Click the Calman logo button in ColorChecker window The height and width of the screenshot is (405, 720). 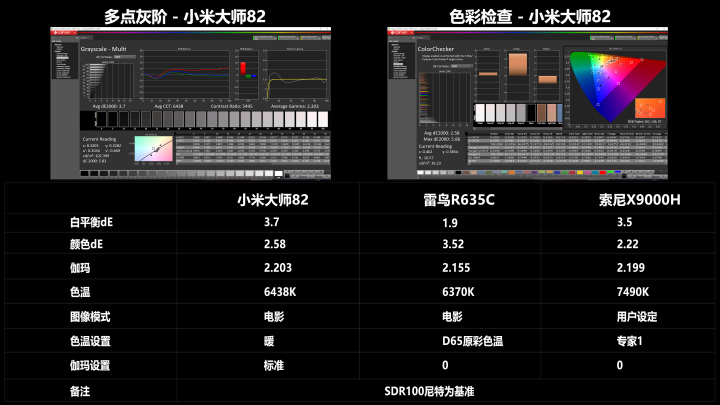(401, 33)
